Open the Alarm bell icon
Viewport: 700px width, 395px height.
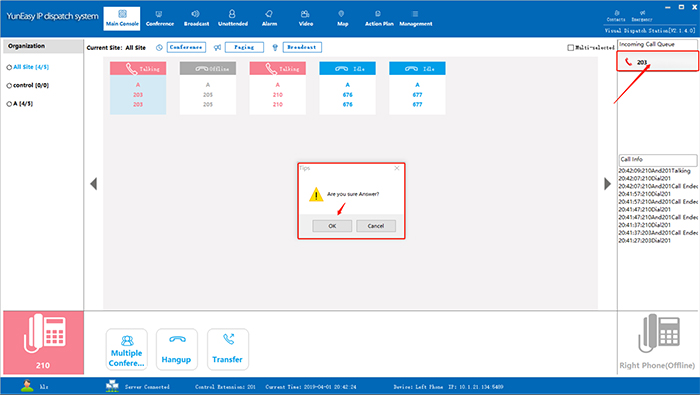[x=269, y=14]
